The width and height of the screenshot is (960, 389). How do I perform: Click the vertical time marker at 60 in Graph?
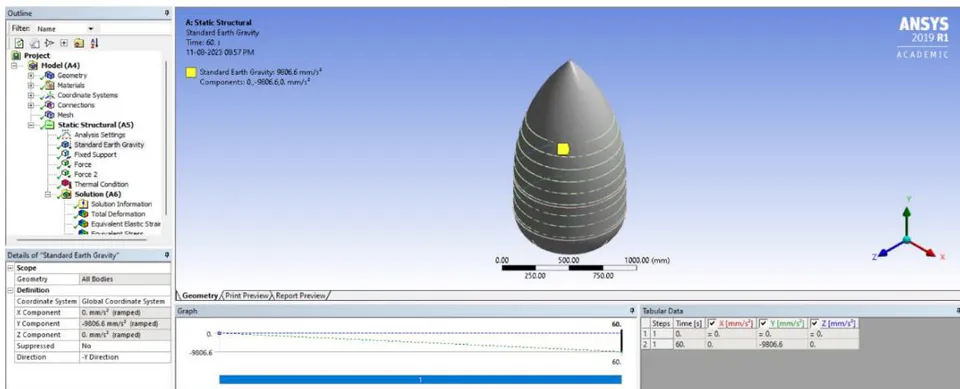621,341
